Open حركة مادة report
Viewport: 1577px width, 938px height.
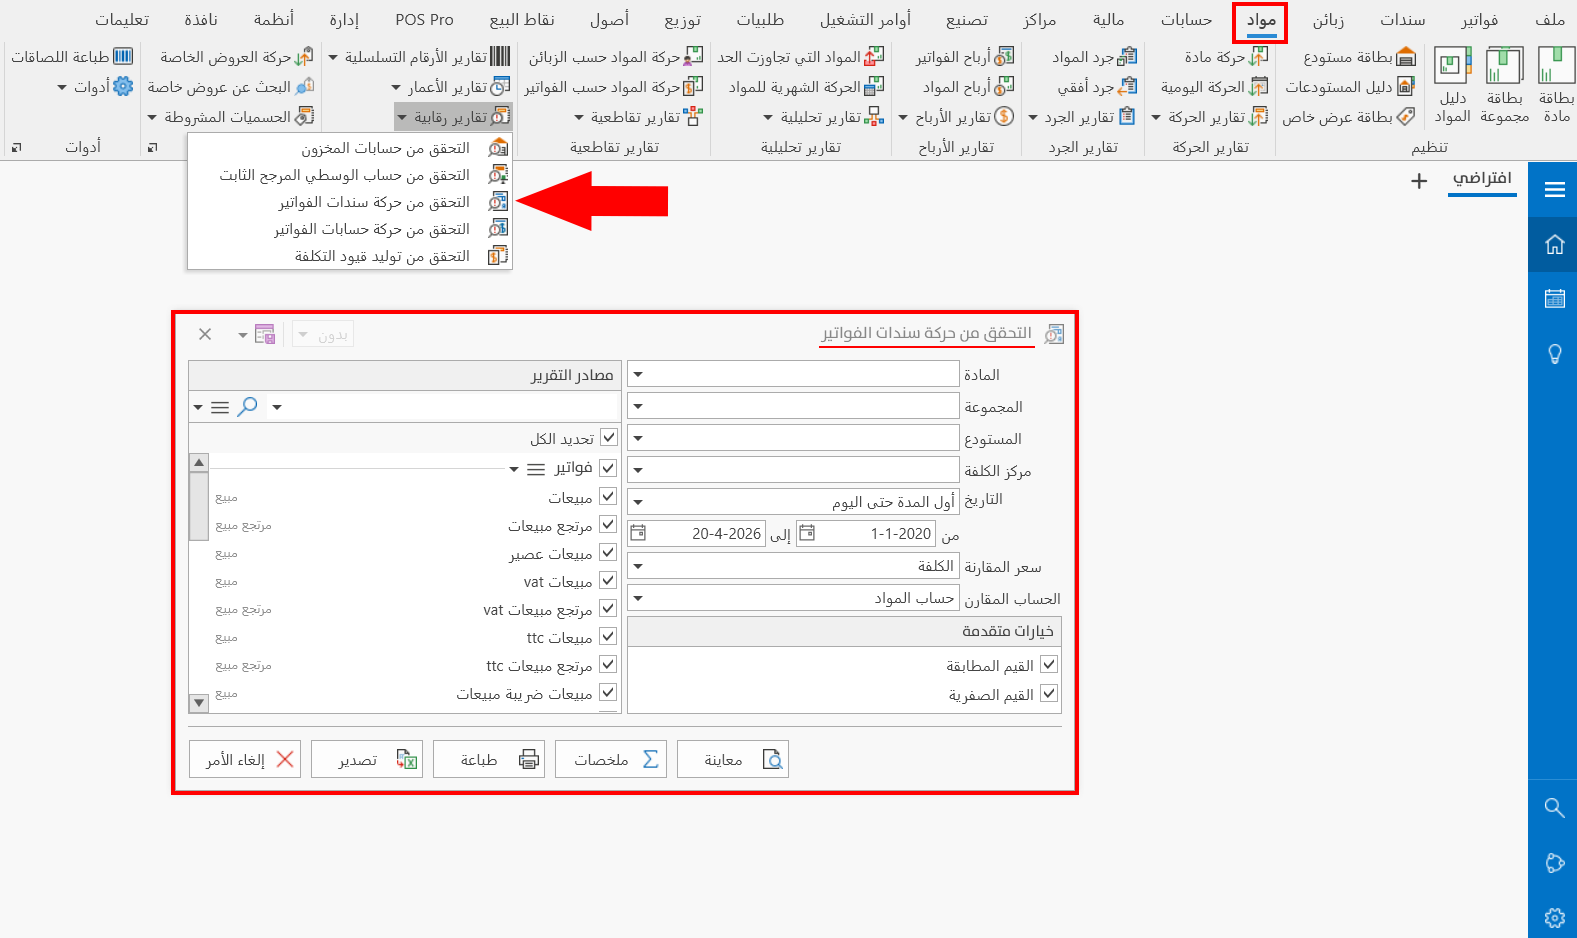1226,57
